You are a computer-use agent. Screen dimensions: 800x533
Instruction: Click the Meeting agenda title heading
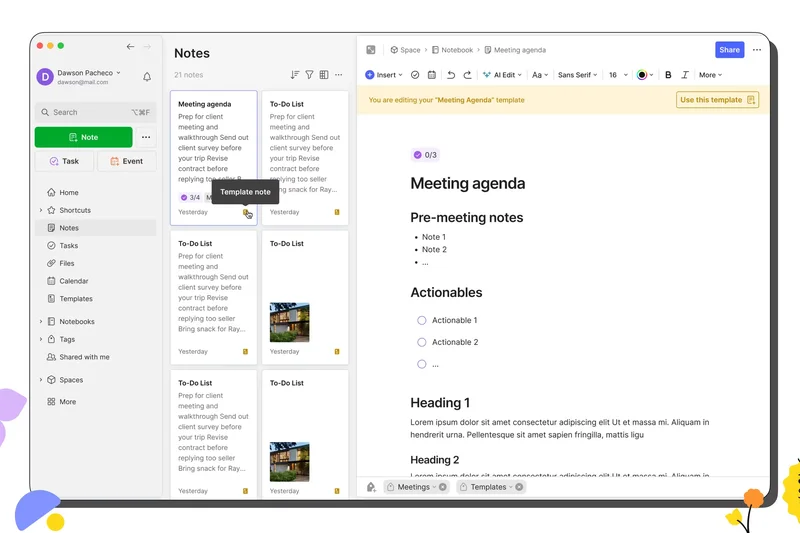coord(467,184)
